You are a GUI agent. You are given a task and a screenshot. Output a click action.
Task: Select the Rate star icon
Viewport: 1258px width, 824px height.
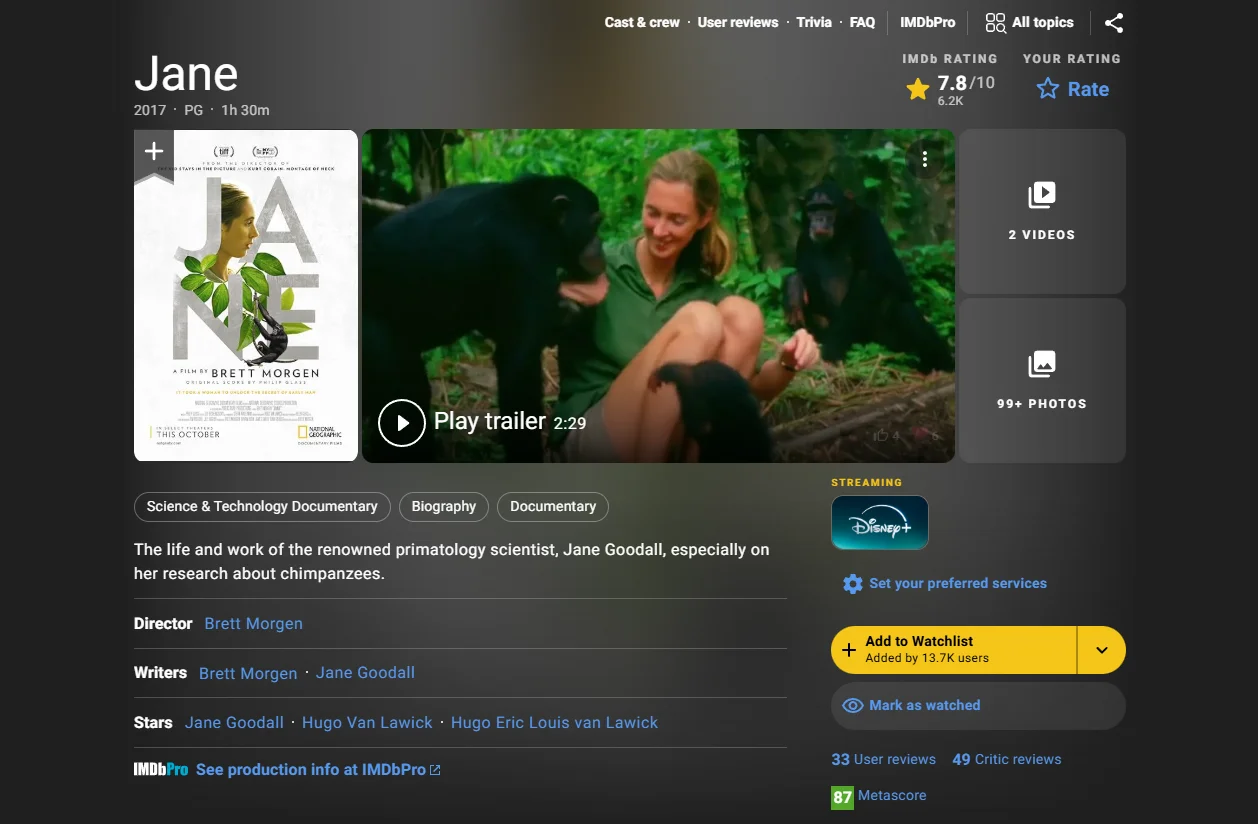(x=1046, y=89)
